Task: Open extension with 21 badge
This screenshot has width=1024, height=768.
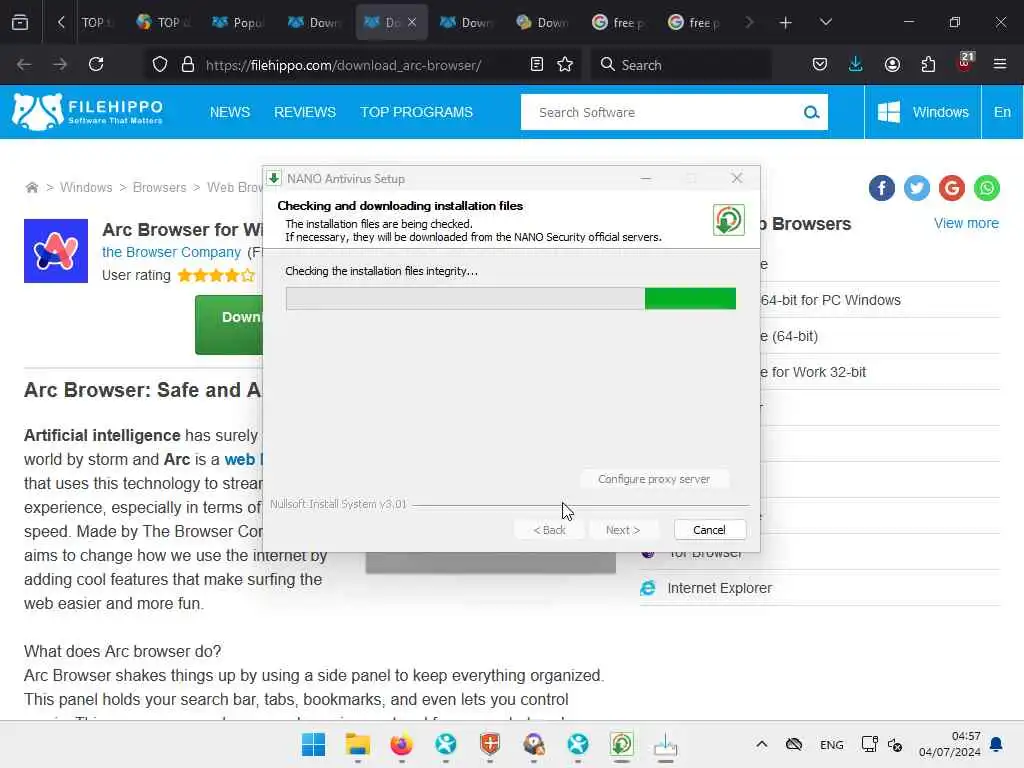Action: 965,62
